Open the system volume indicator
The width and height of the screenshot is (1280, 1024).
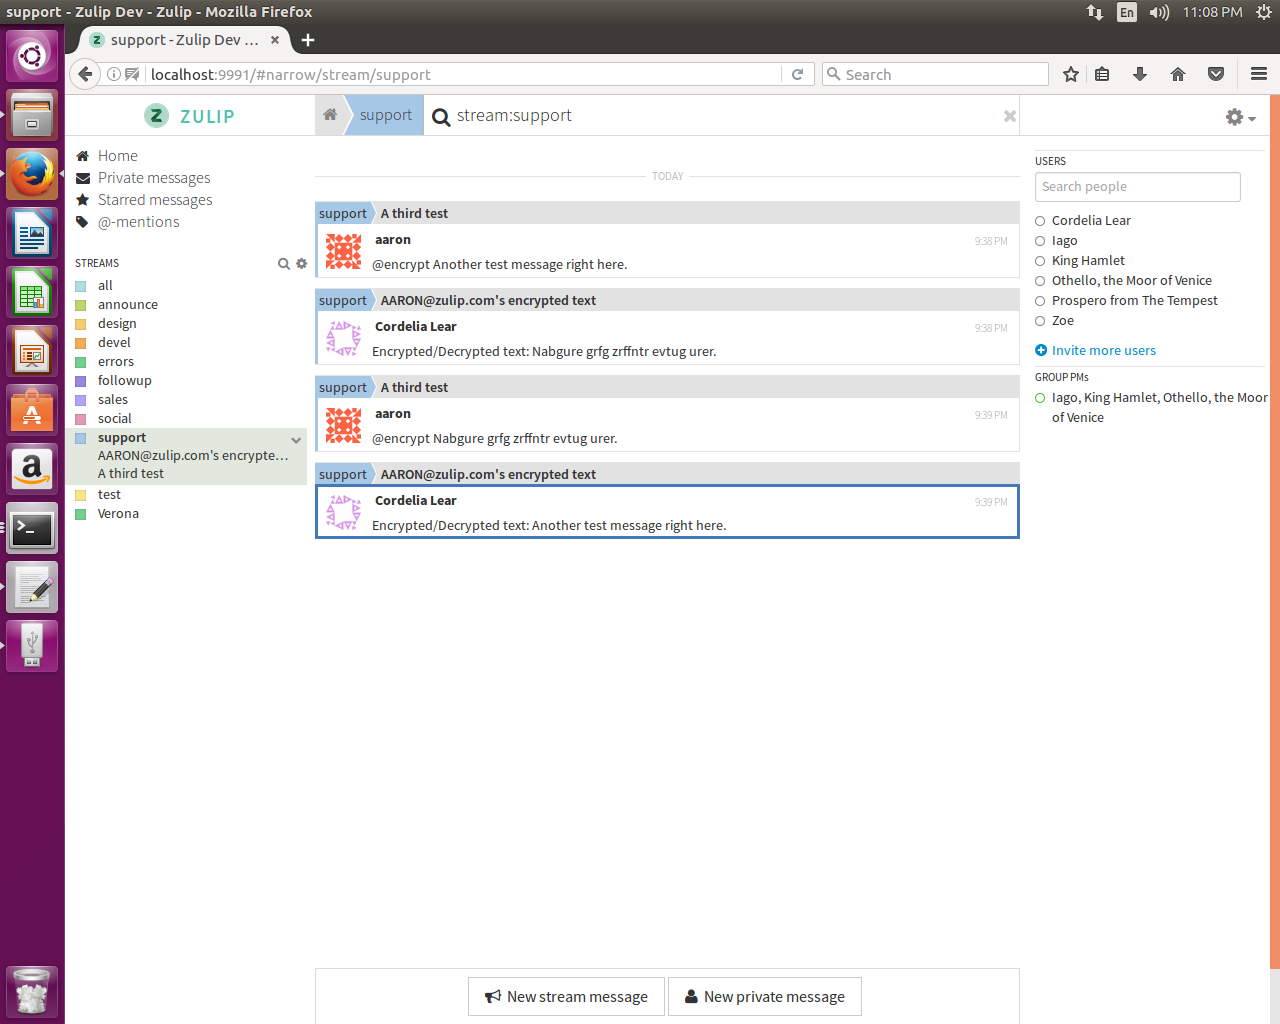coord(1159,12)
